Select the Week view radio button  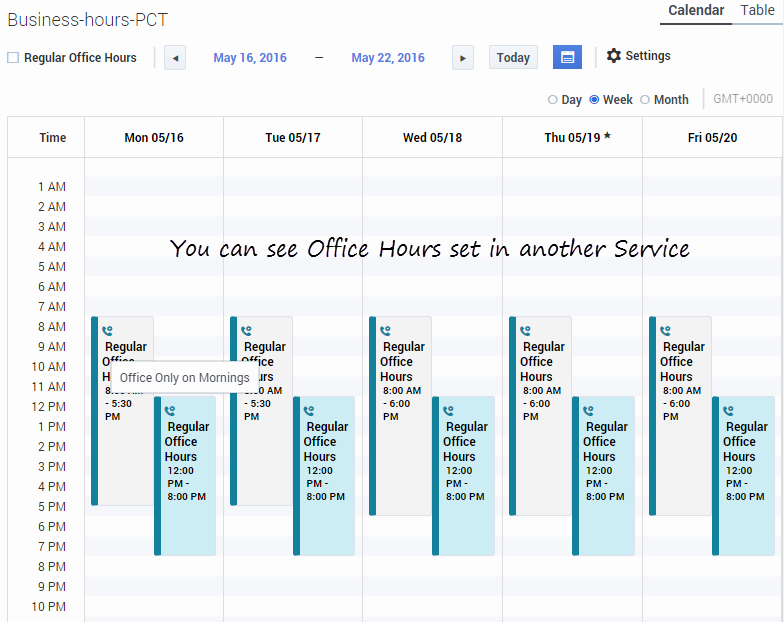coord(595,100)
